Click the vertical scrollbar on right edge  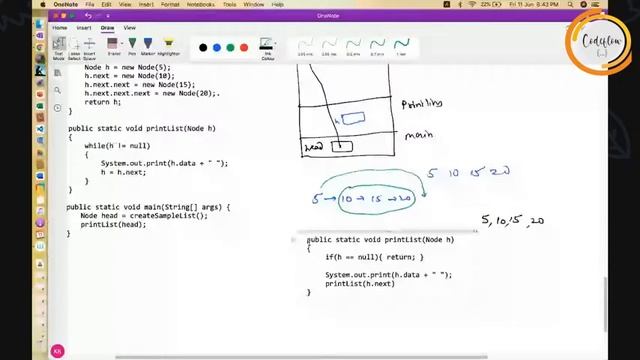(605, 304)
